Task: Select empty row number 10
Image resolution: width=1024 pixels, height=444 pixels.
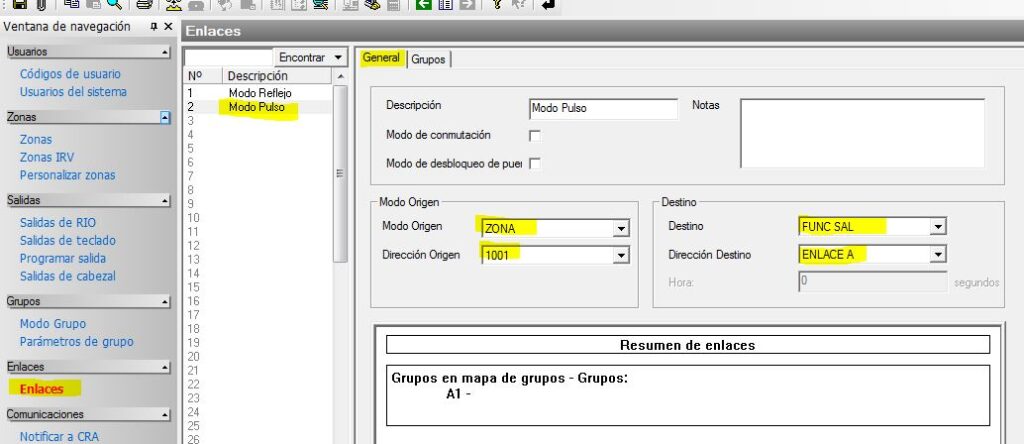Action: coord(258,218)
